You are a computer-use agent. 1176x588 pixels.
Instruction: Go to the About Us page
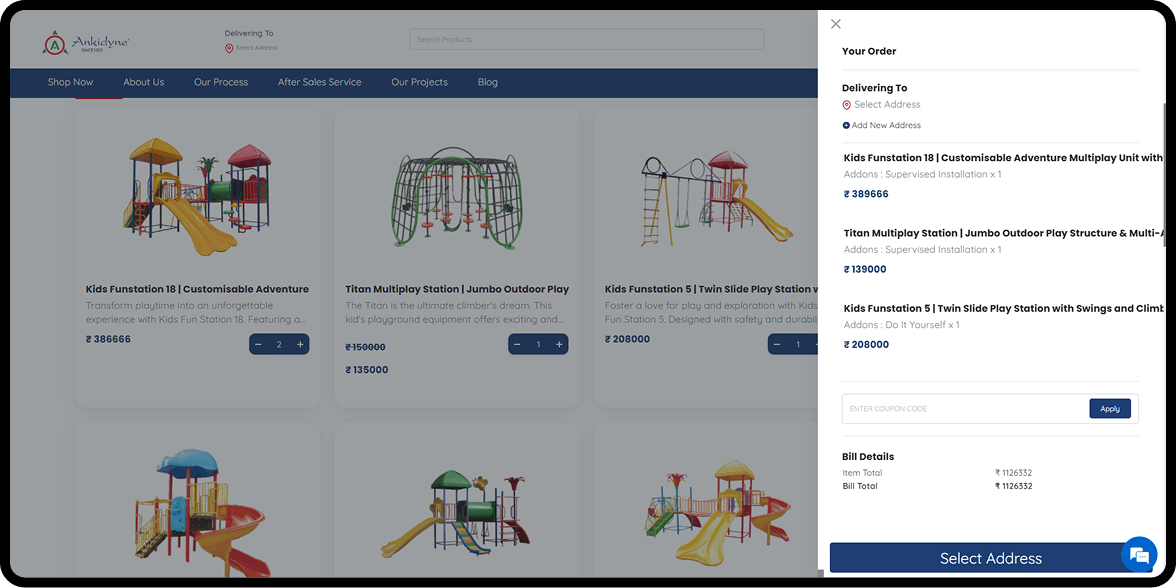coord(144,82)
